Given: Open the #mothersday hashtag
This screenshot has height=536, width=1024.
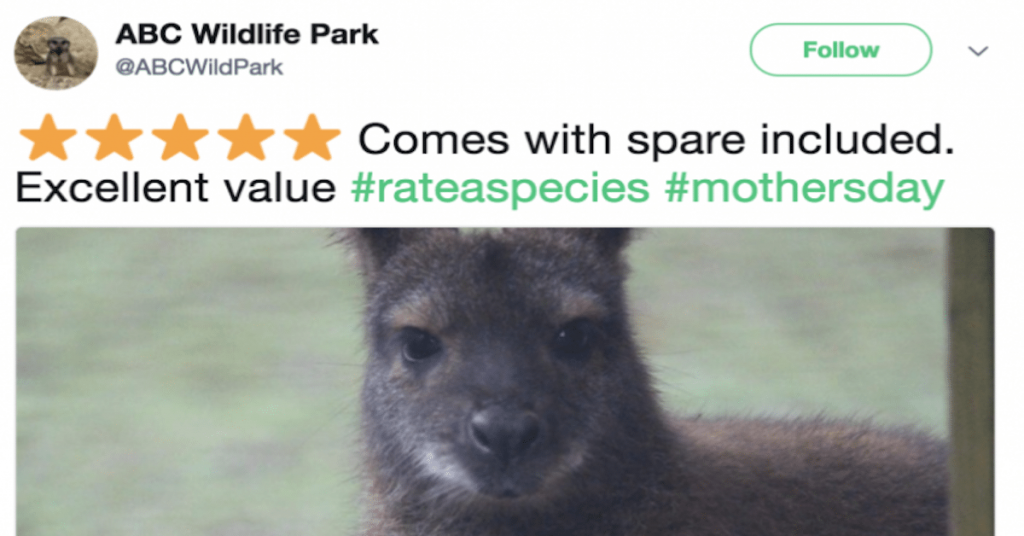Looking at the screenshot, I should 803,188.
